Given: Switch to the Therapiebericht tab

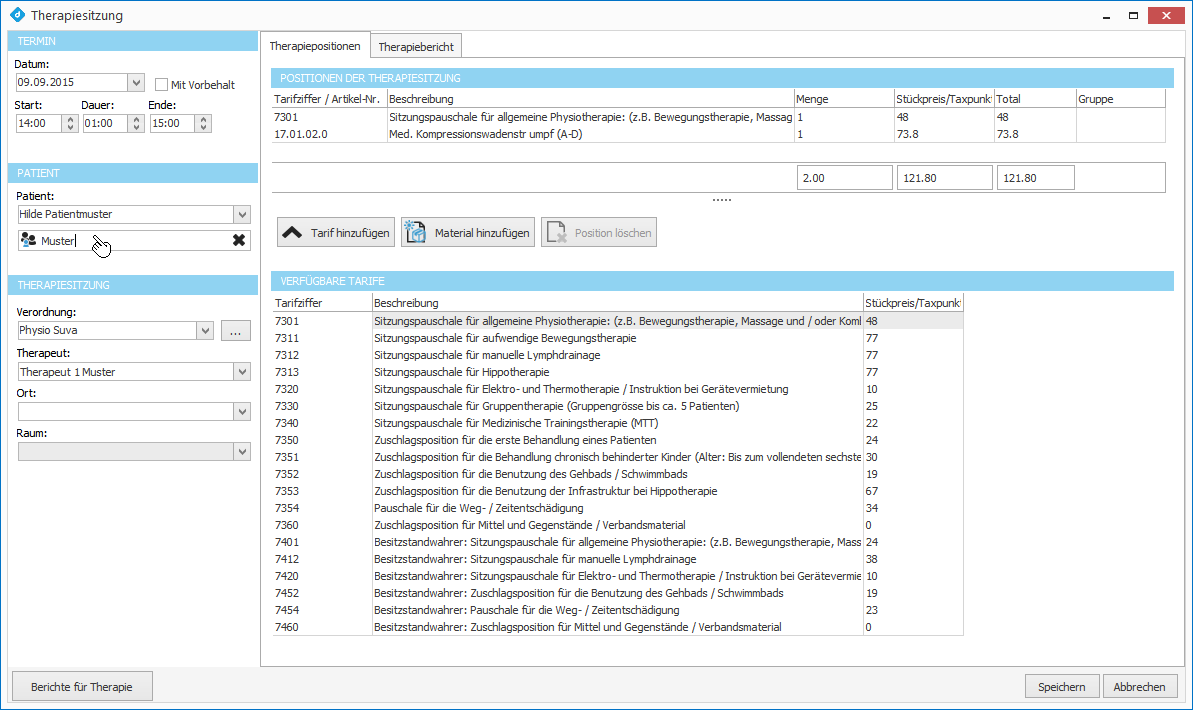Looking at the screenshot, I should click(x=416, y=47).
